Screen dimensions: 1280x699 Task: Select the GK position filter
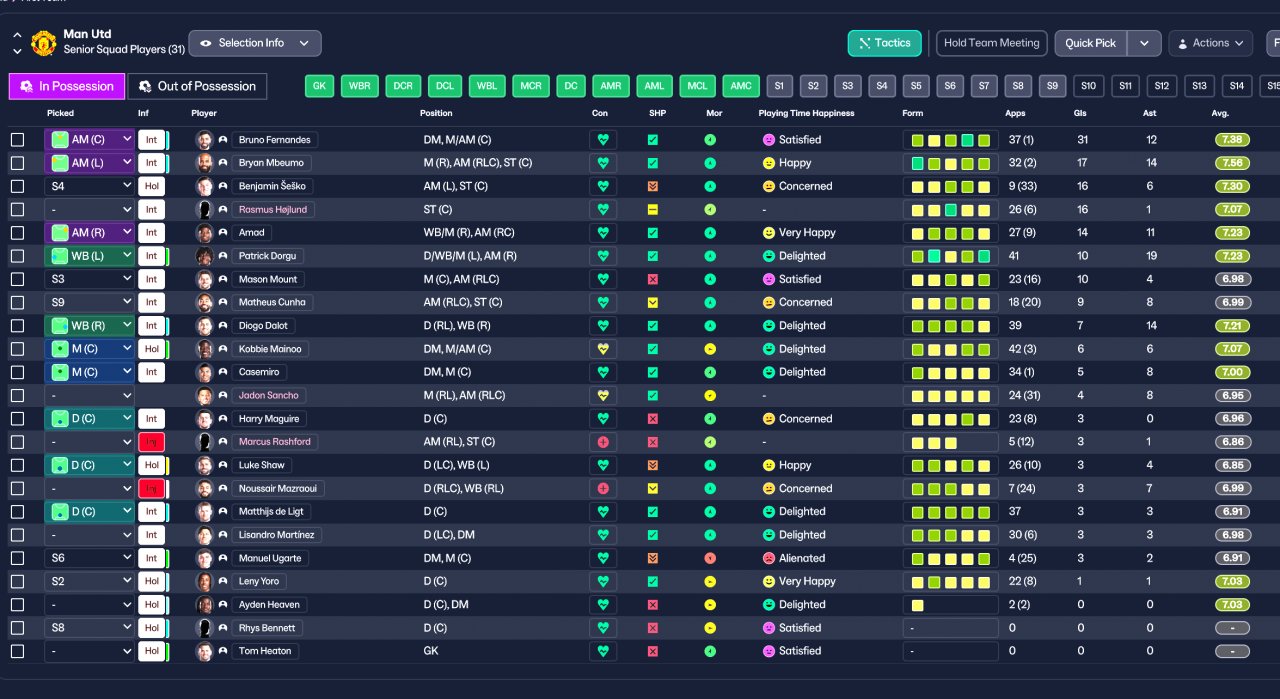(x=319, y=86)
